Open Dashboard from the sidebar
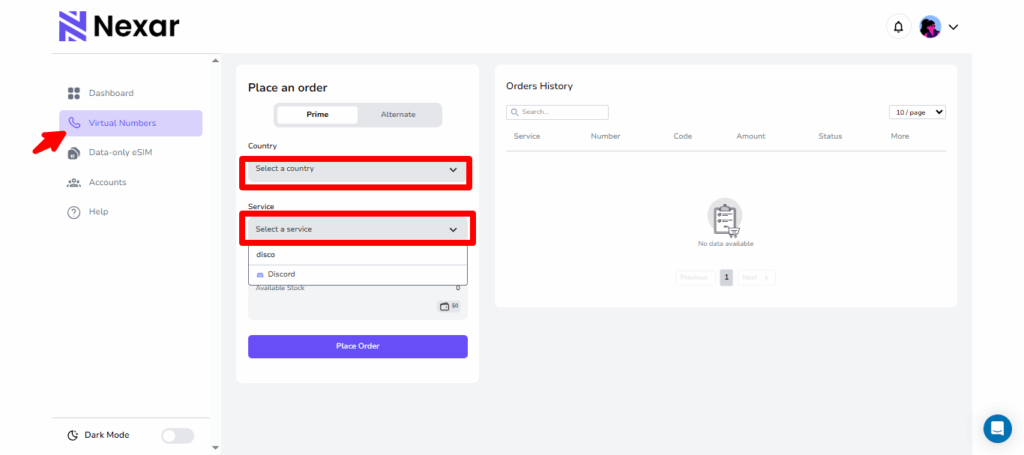1024x455 pixels. point(111,93)
